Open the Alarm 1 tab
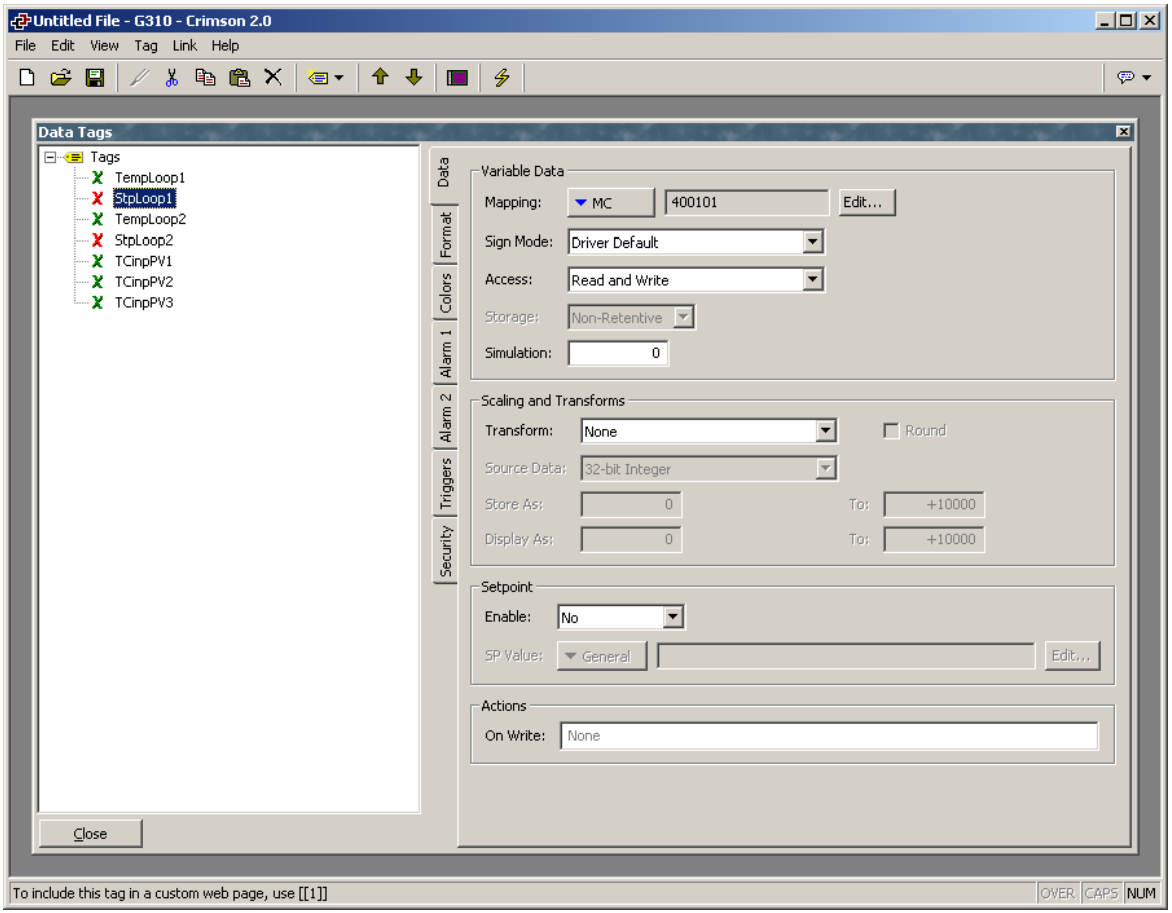The height and width of the screenshot is (913, 1172). [445, 354]
